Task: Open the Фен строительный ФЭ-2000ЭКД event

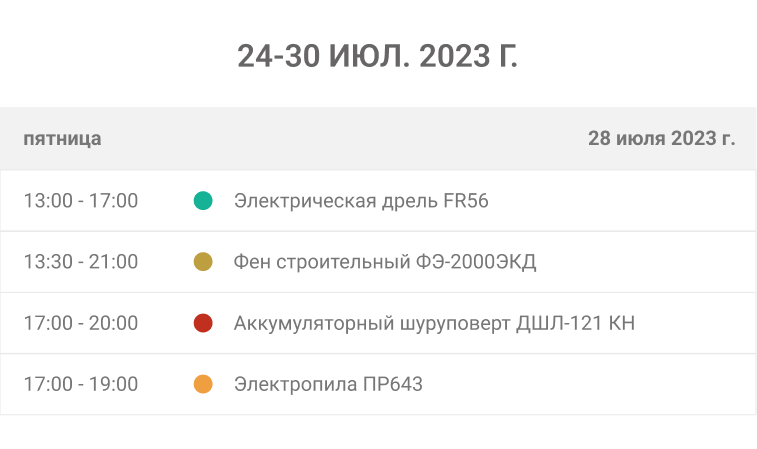Action: (384, 262)
